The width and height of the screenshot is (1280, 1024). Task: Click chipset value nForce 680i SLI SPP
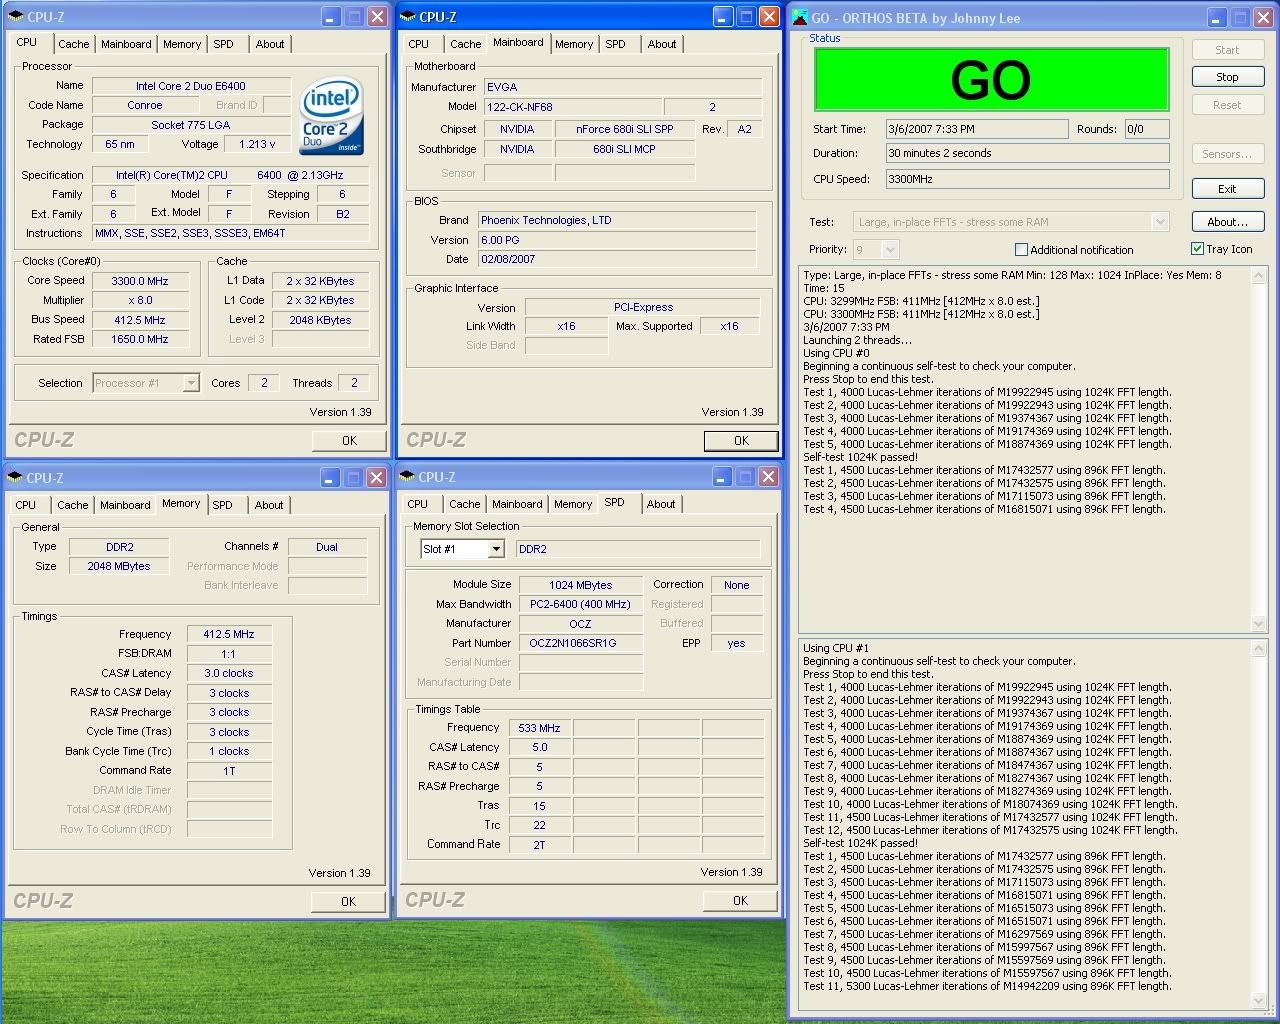(x=624, y=129)
